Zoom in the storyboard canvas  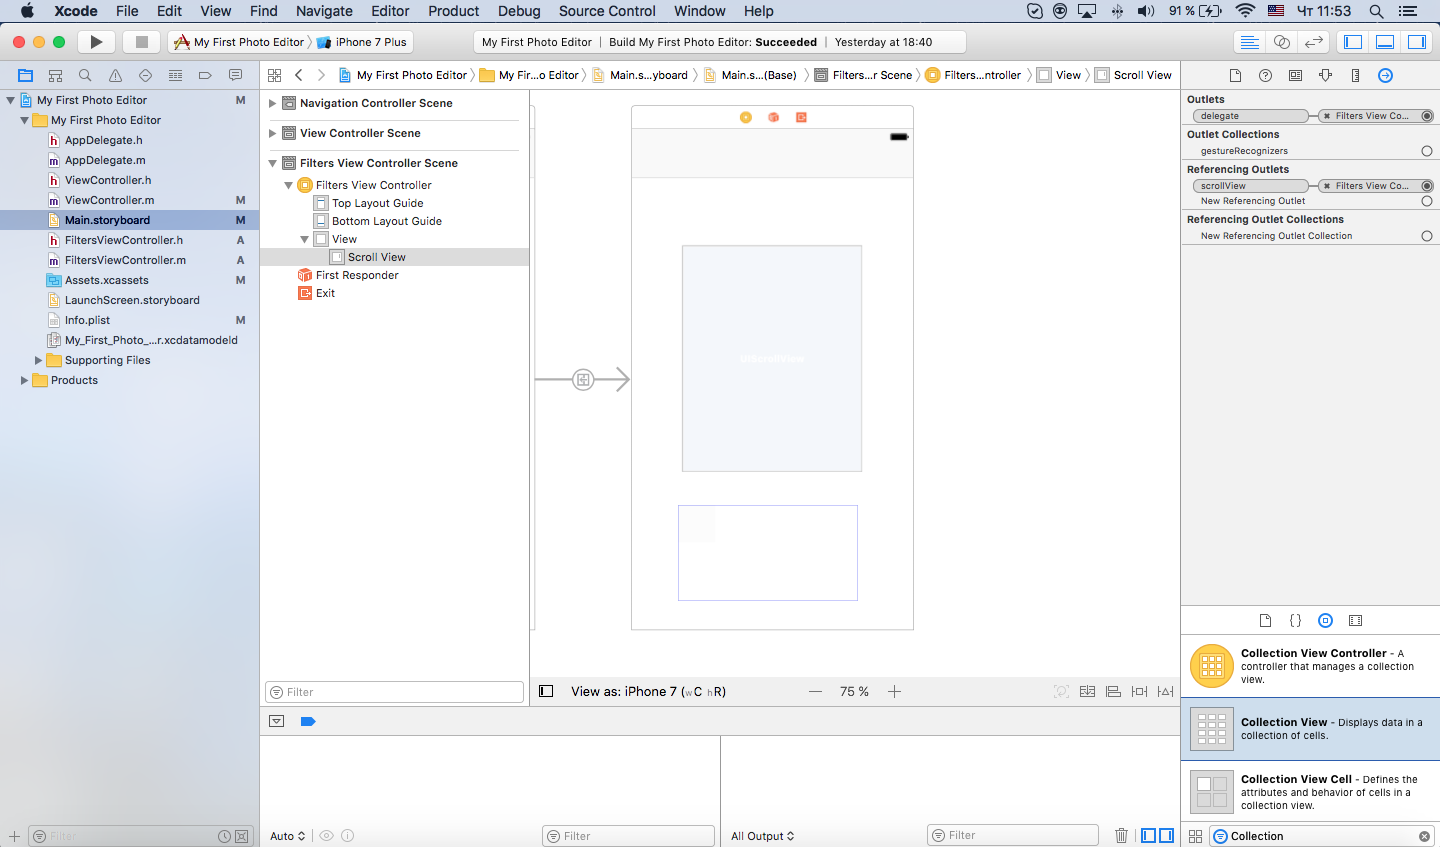pyautogui.click(x=894, y=691)
